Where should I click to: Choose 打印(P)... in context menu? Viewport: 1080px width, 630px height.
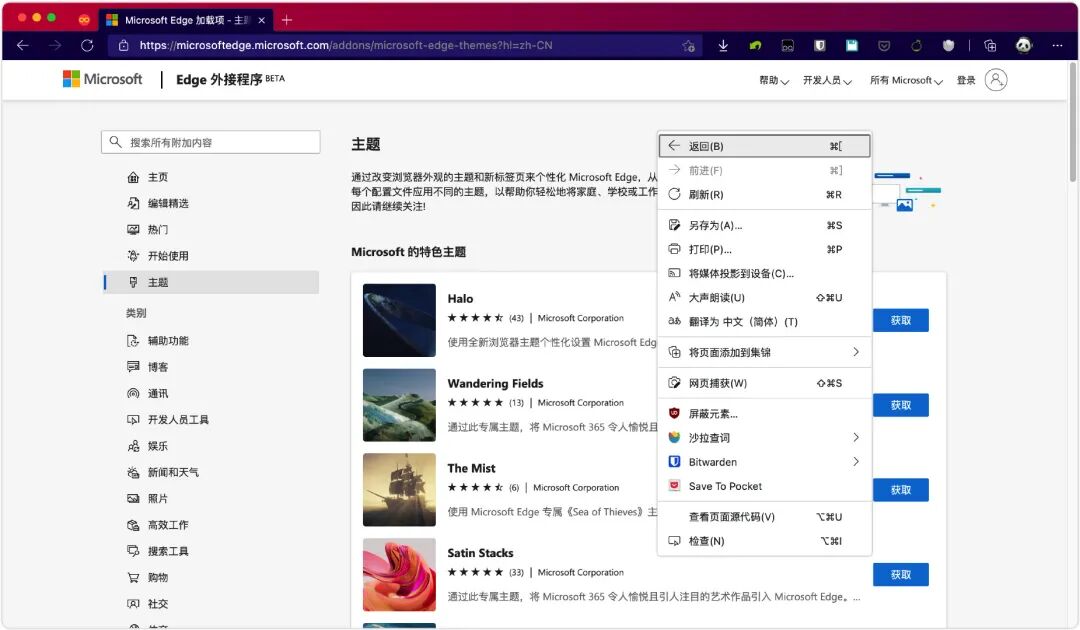coord(765,249)
